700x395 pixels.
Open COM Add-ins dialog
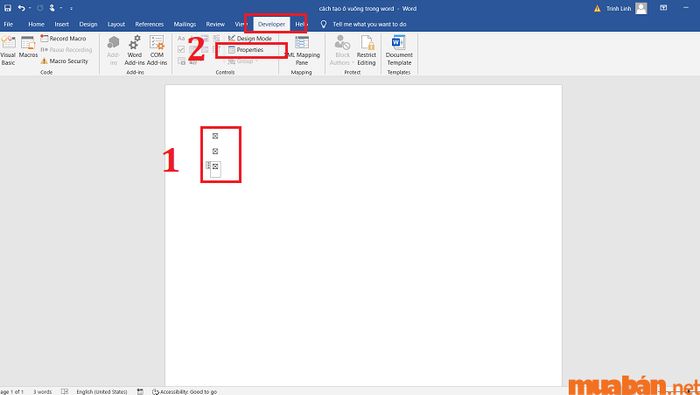(157, 50)
